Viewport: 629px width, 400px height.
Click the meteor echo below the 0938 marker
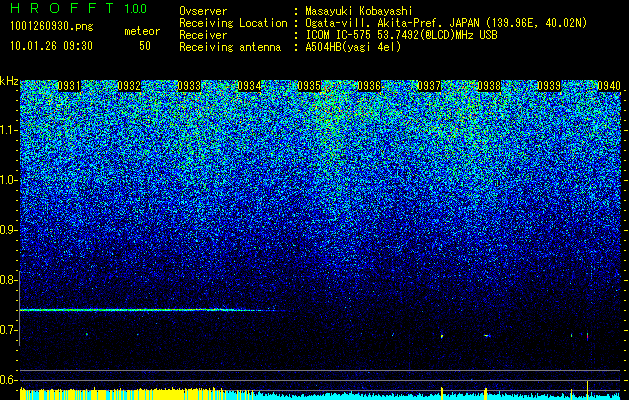487,335
